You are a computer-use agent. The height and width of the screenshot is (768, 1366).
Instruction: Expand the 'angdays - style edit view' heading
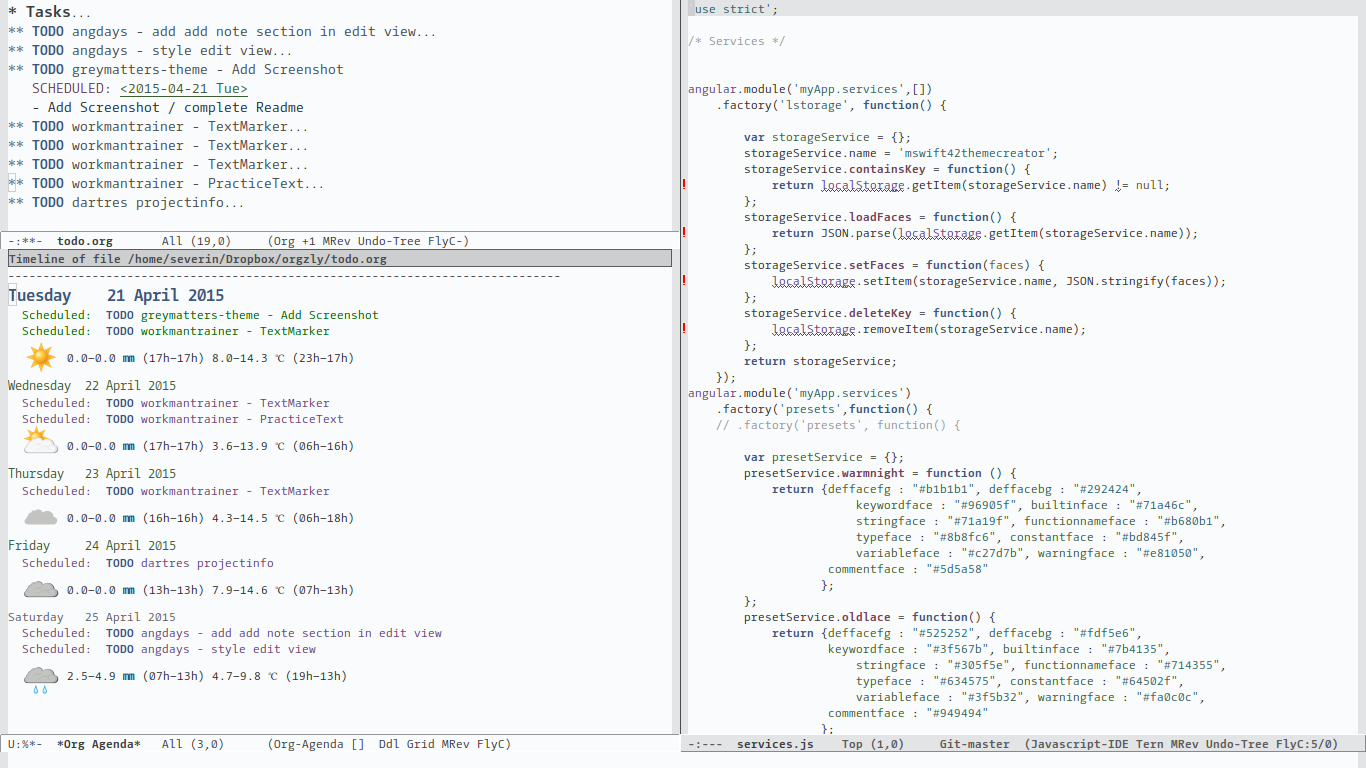pyautogui.click(x=150, y=50)
